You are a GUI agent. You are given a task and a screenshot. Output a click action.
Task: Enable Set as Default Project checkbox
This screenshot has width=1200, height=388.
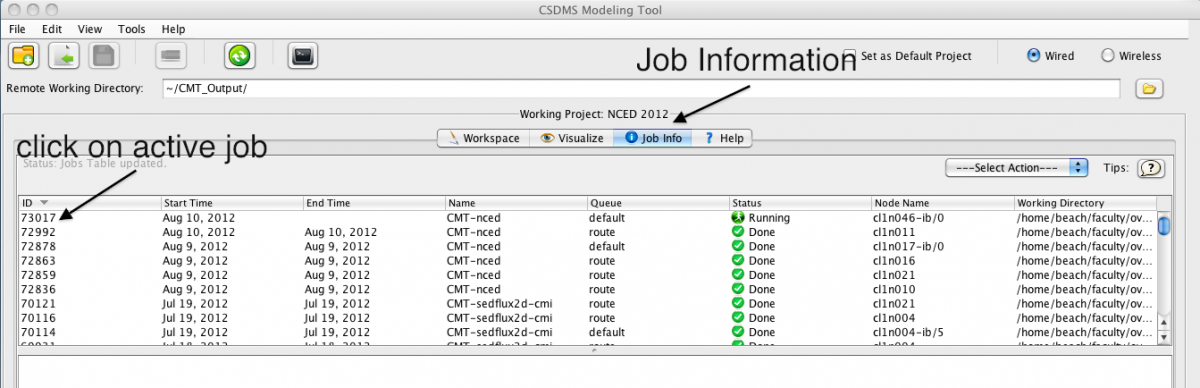849,56
